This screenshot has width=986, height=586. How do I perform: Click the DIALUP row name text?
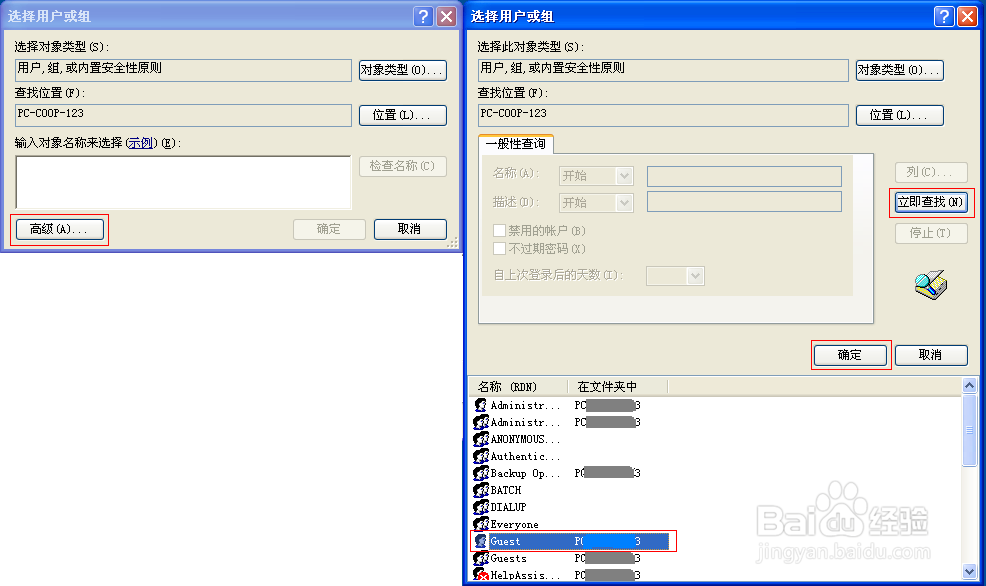click(x=508, y=507)
